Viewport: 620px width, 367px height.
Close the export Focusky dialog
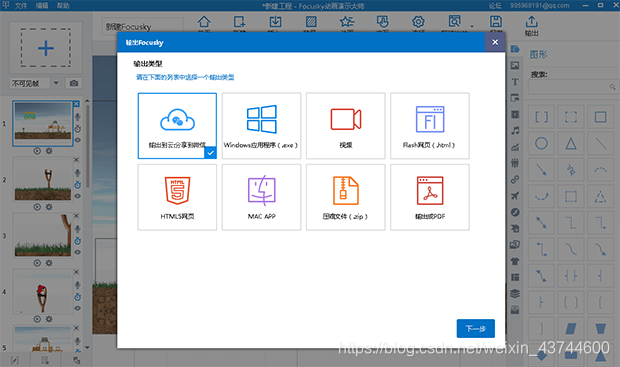[x=495, y=42]
